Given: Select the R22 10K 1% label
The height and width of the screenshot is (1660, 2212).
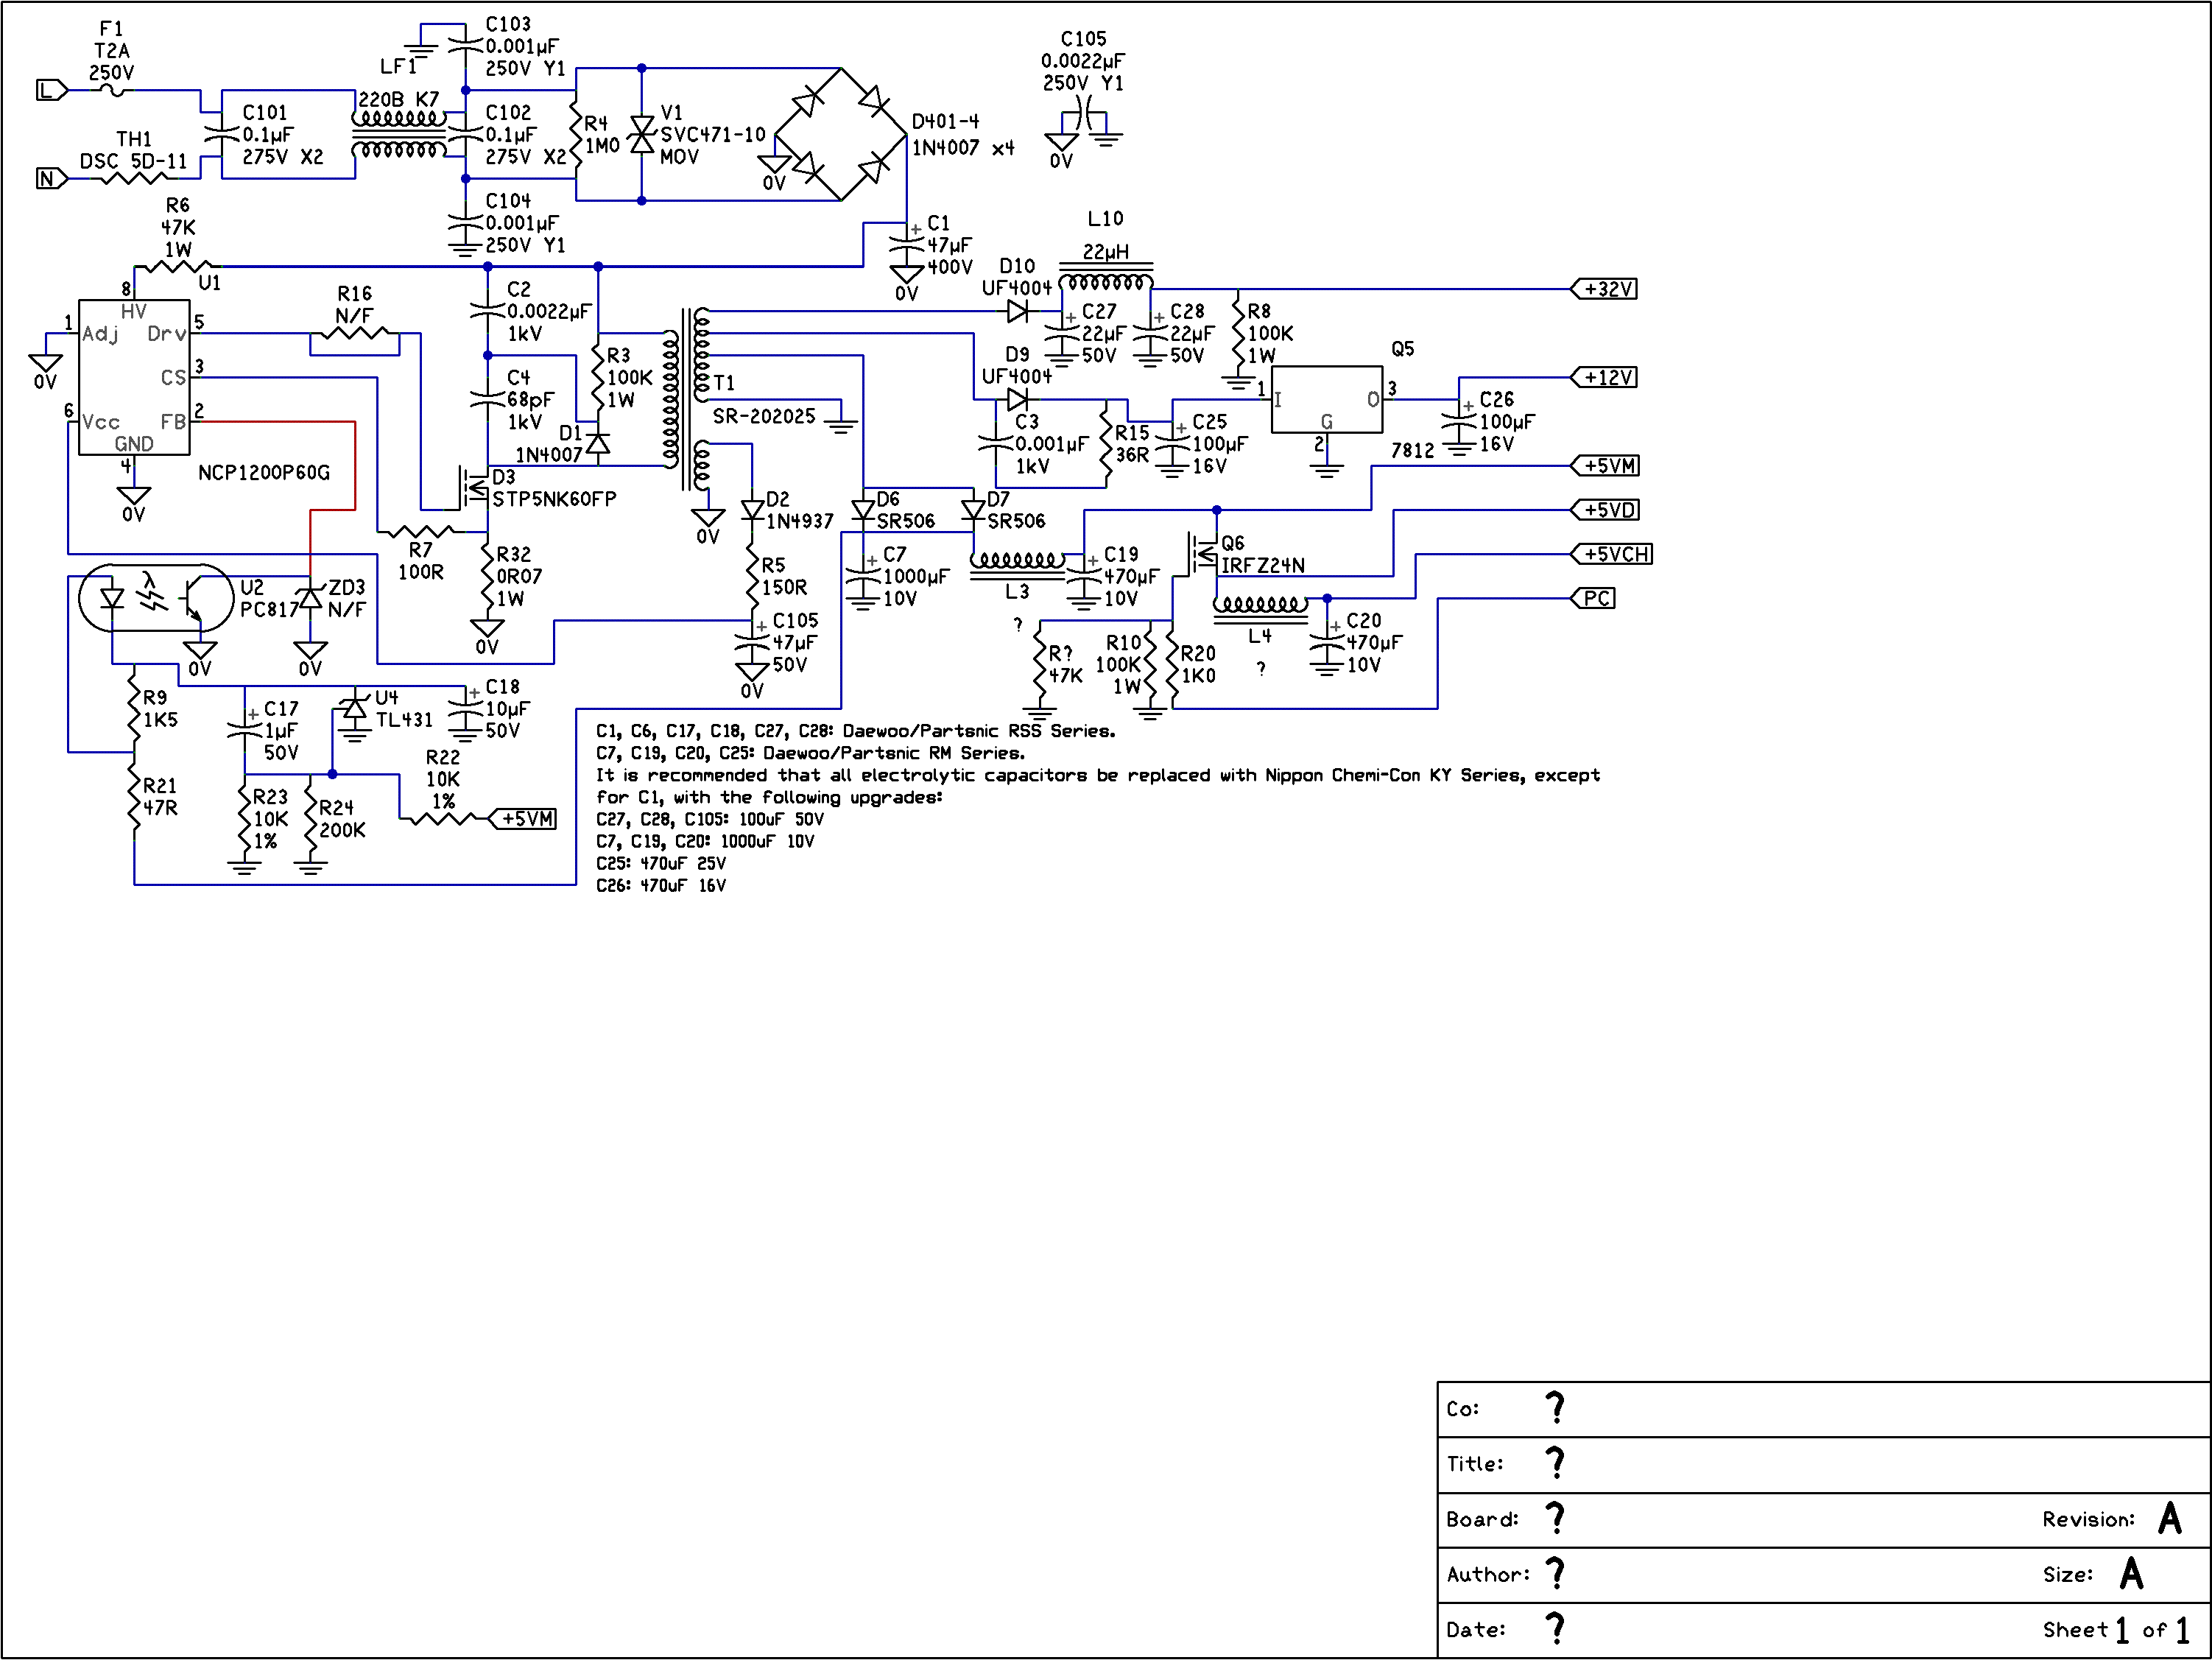Looking at the screenshot, I should pyautogui.click(x=443, y=780).
